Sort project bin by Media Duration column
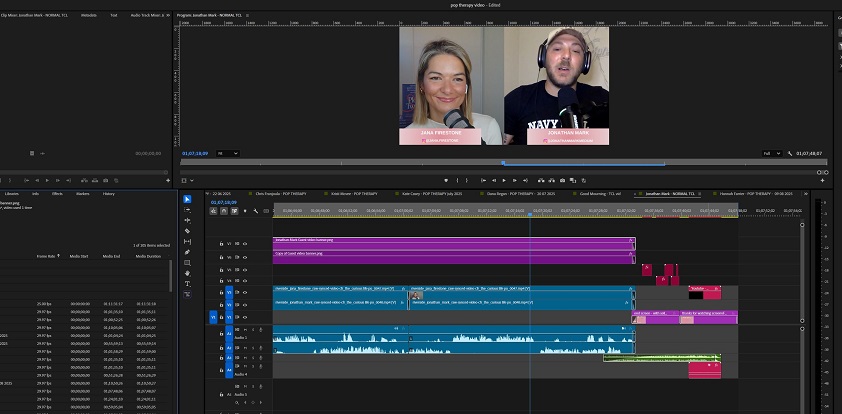Screen dimensions: 842x414 148,256
